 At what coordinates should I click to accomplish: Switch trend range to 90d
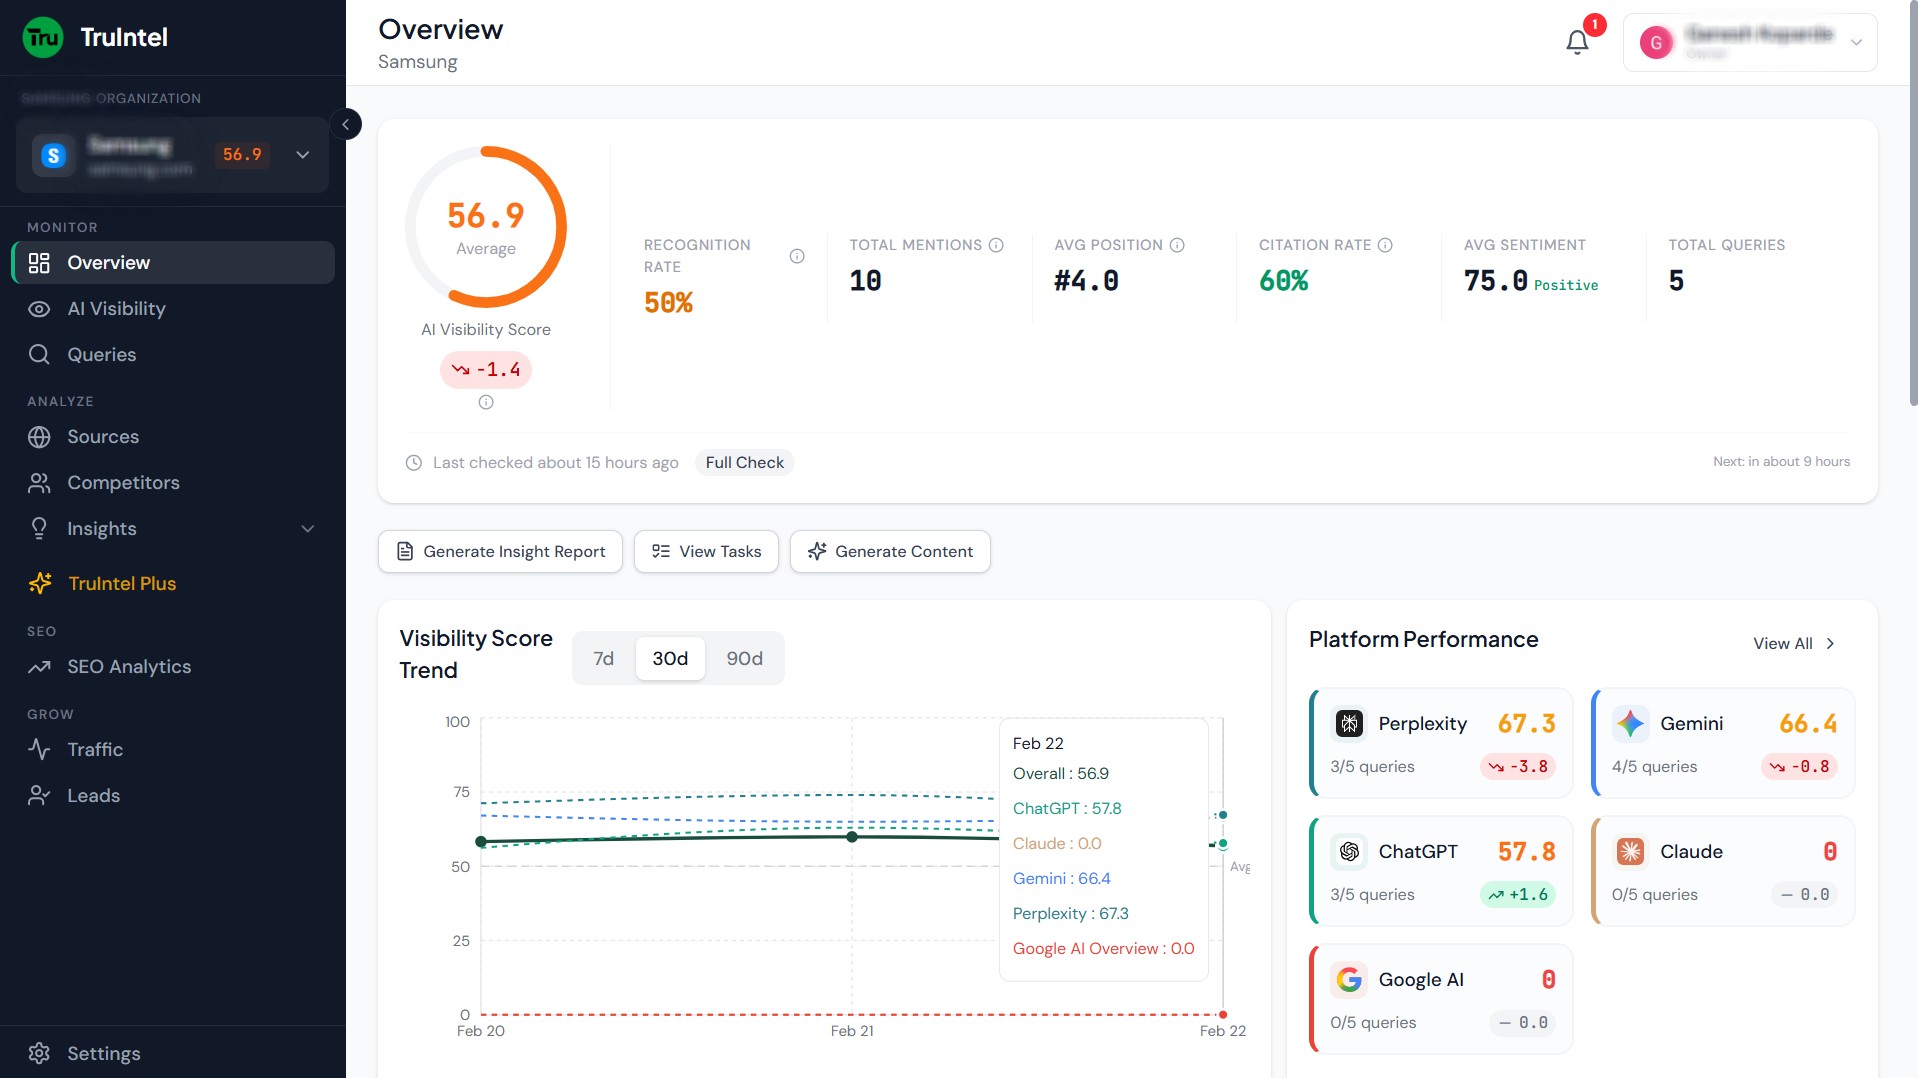click(x=744, y=658)
